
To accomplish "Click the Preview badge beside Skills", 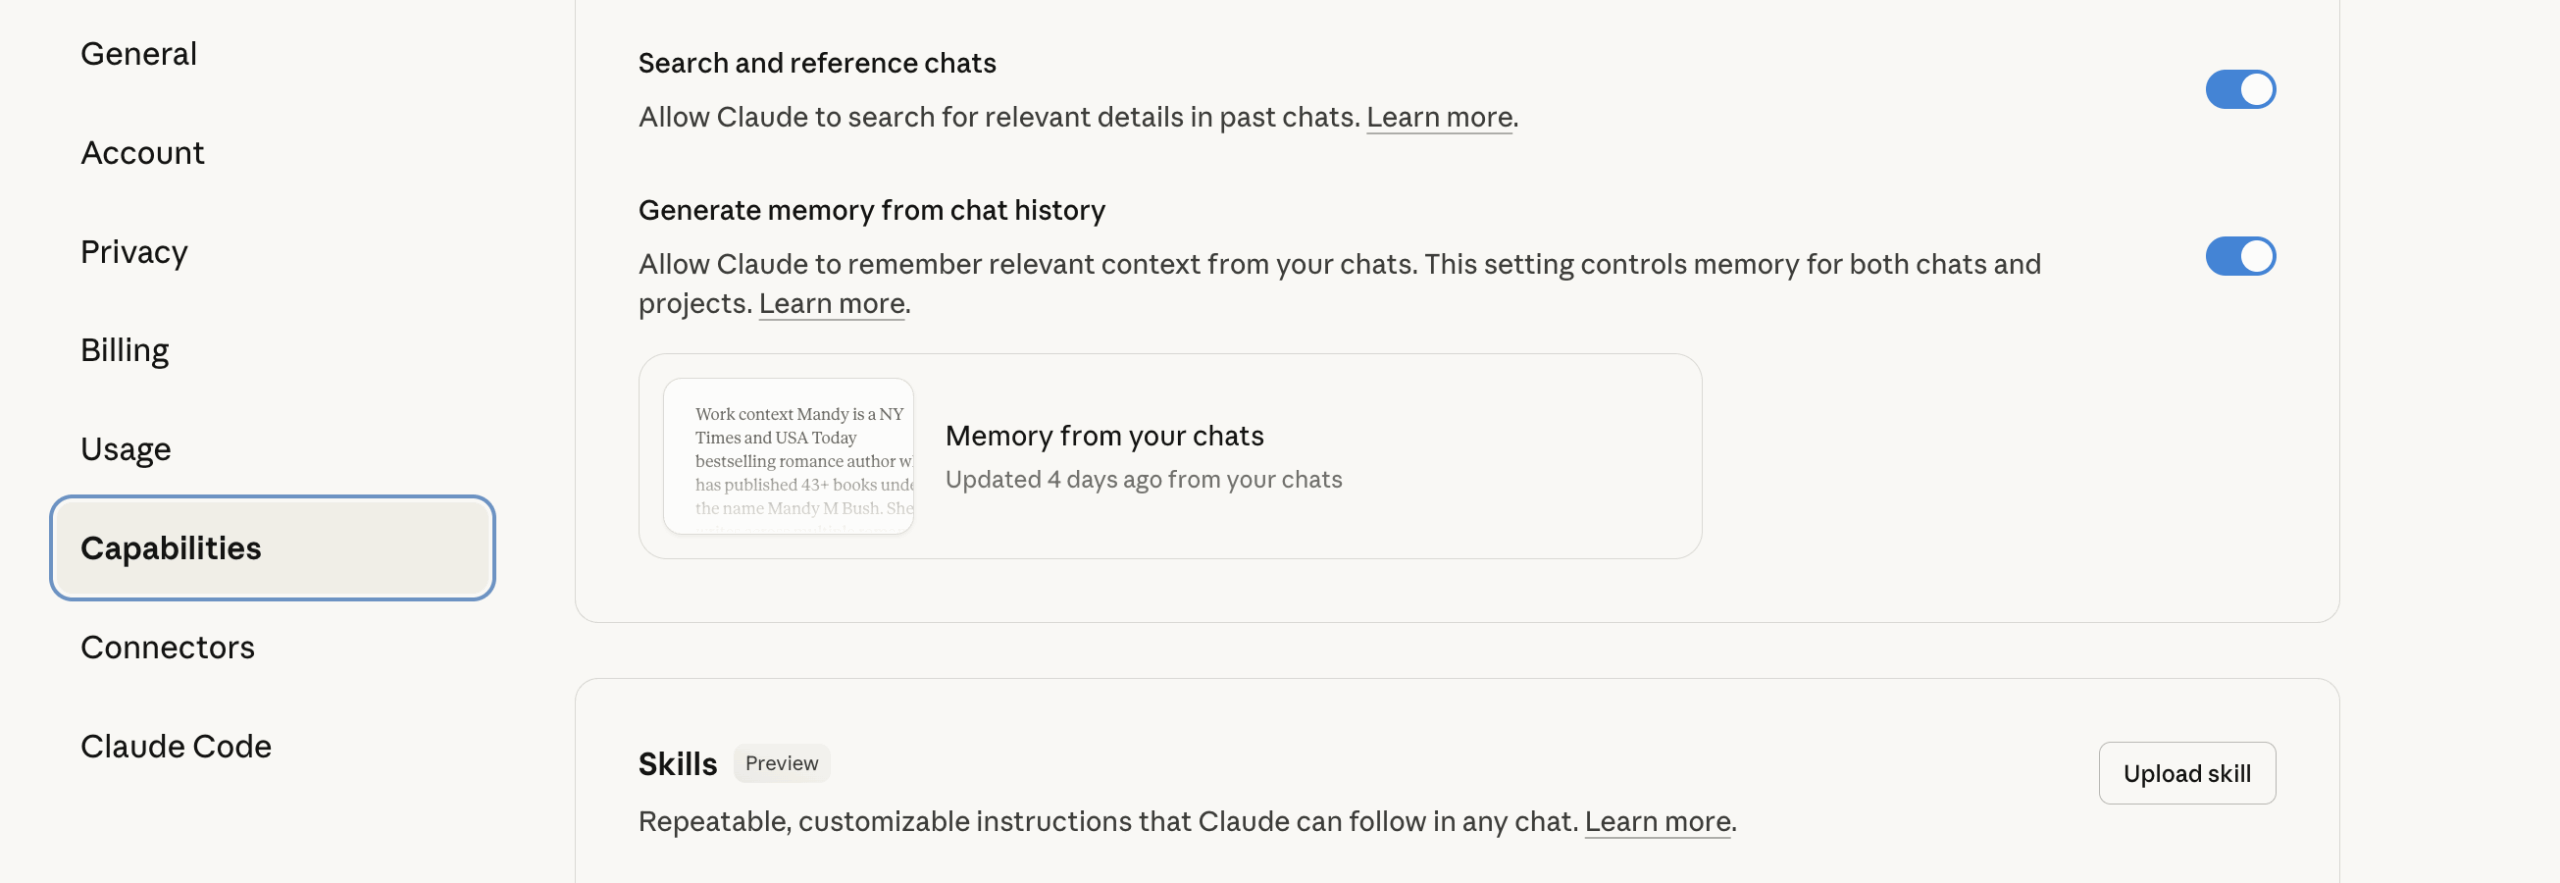I will point(781,763).
